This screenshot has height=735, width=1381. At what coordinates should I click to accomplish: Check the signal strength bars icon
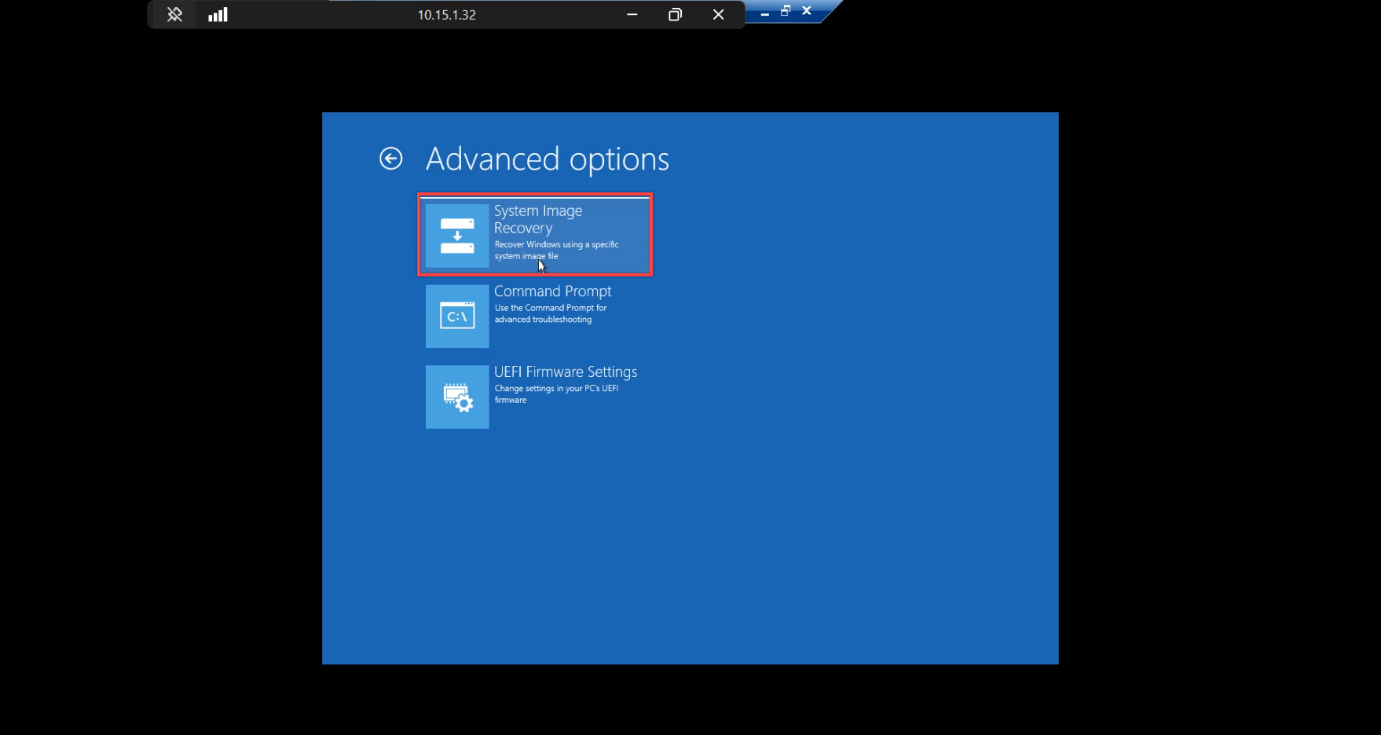[x=218, y=14]
